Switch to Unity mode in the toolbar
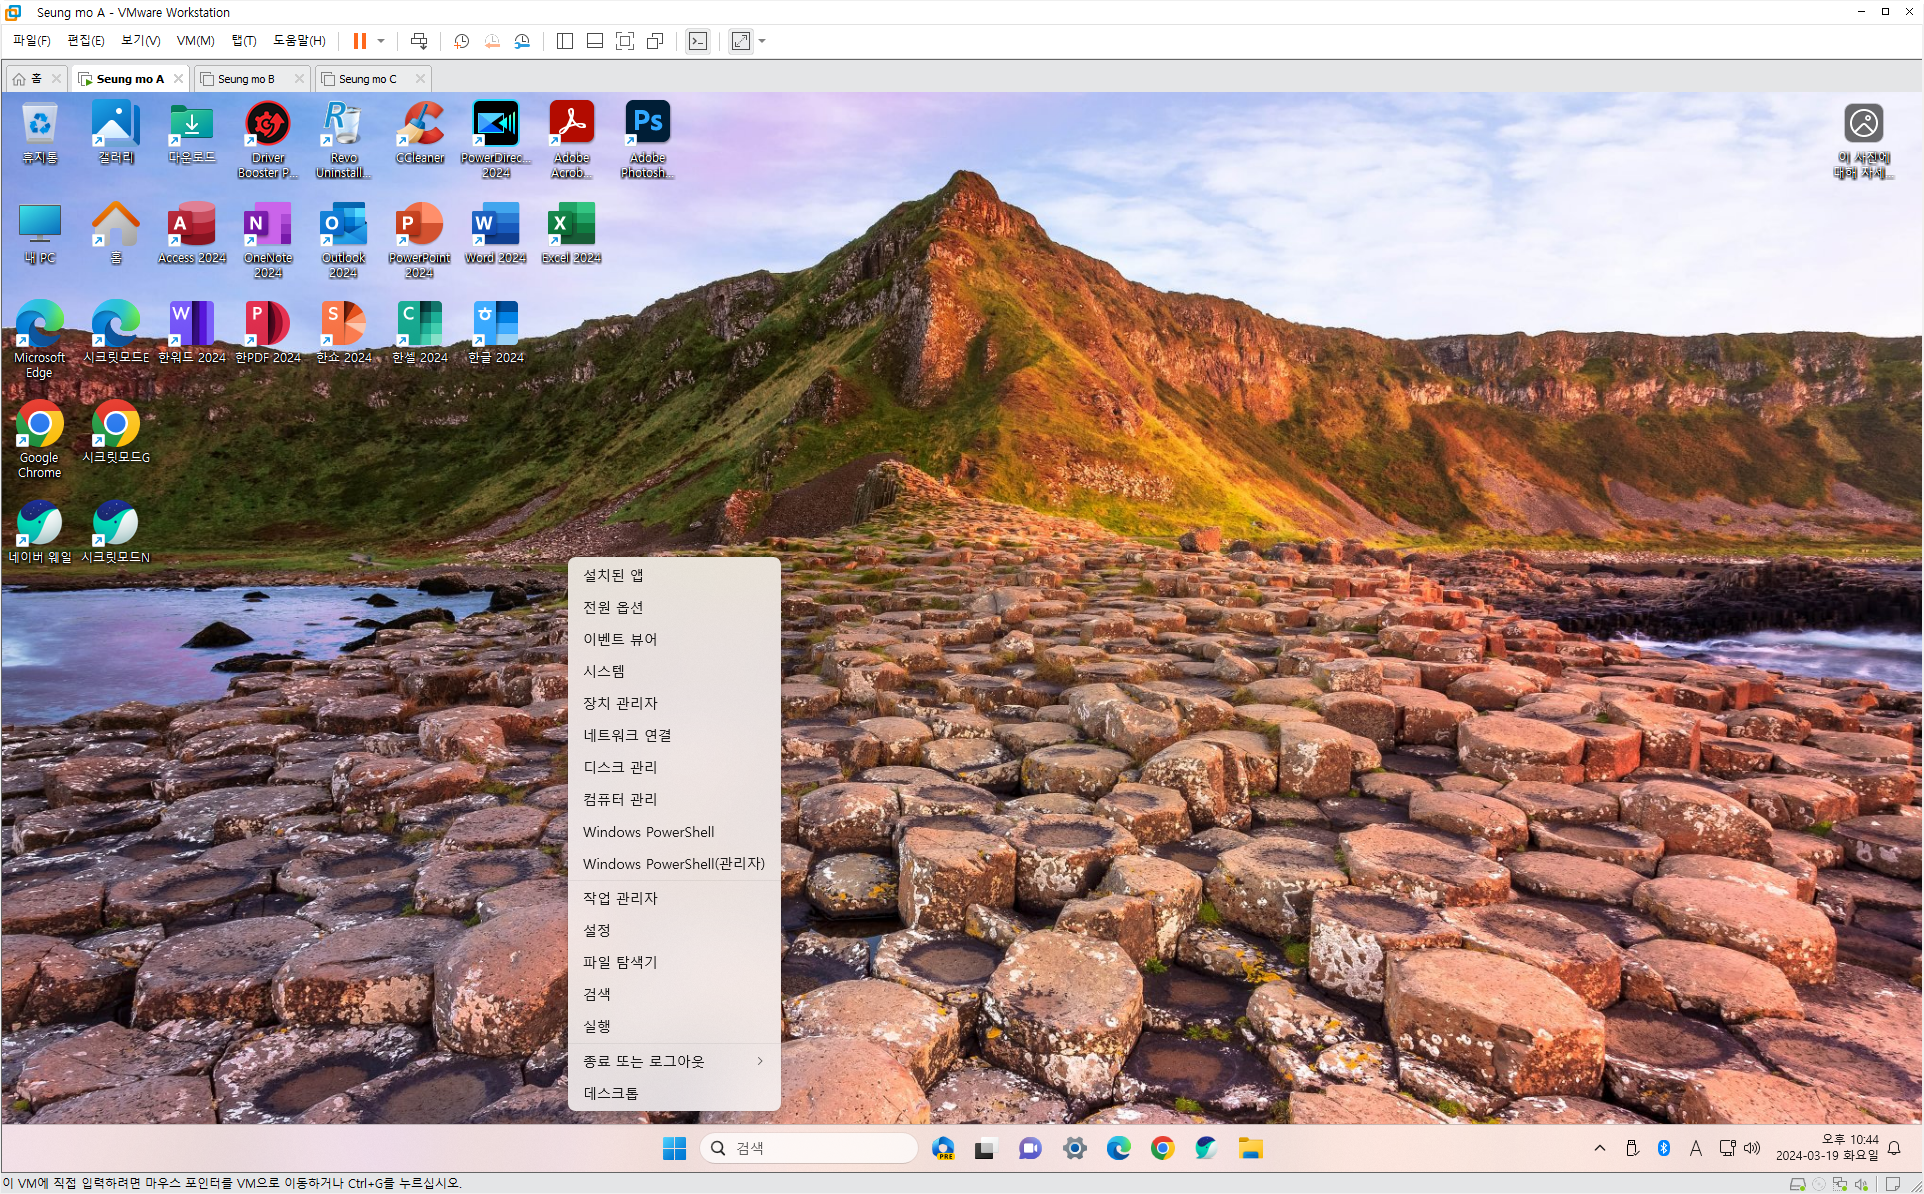Image resolution: width=1924 pixels, height=1194 pixels. [x=655, y=41]
